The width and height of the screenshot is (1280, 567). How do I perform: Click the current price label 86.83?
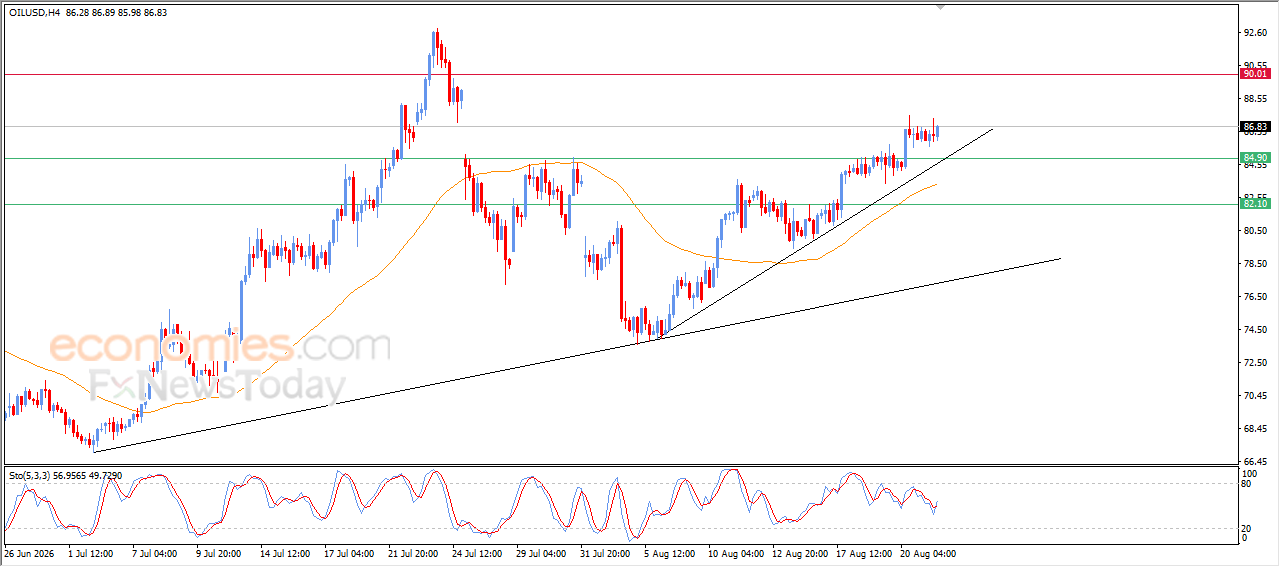pyautogui.click(x=1255, y=127)
